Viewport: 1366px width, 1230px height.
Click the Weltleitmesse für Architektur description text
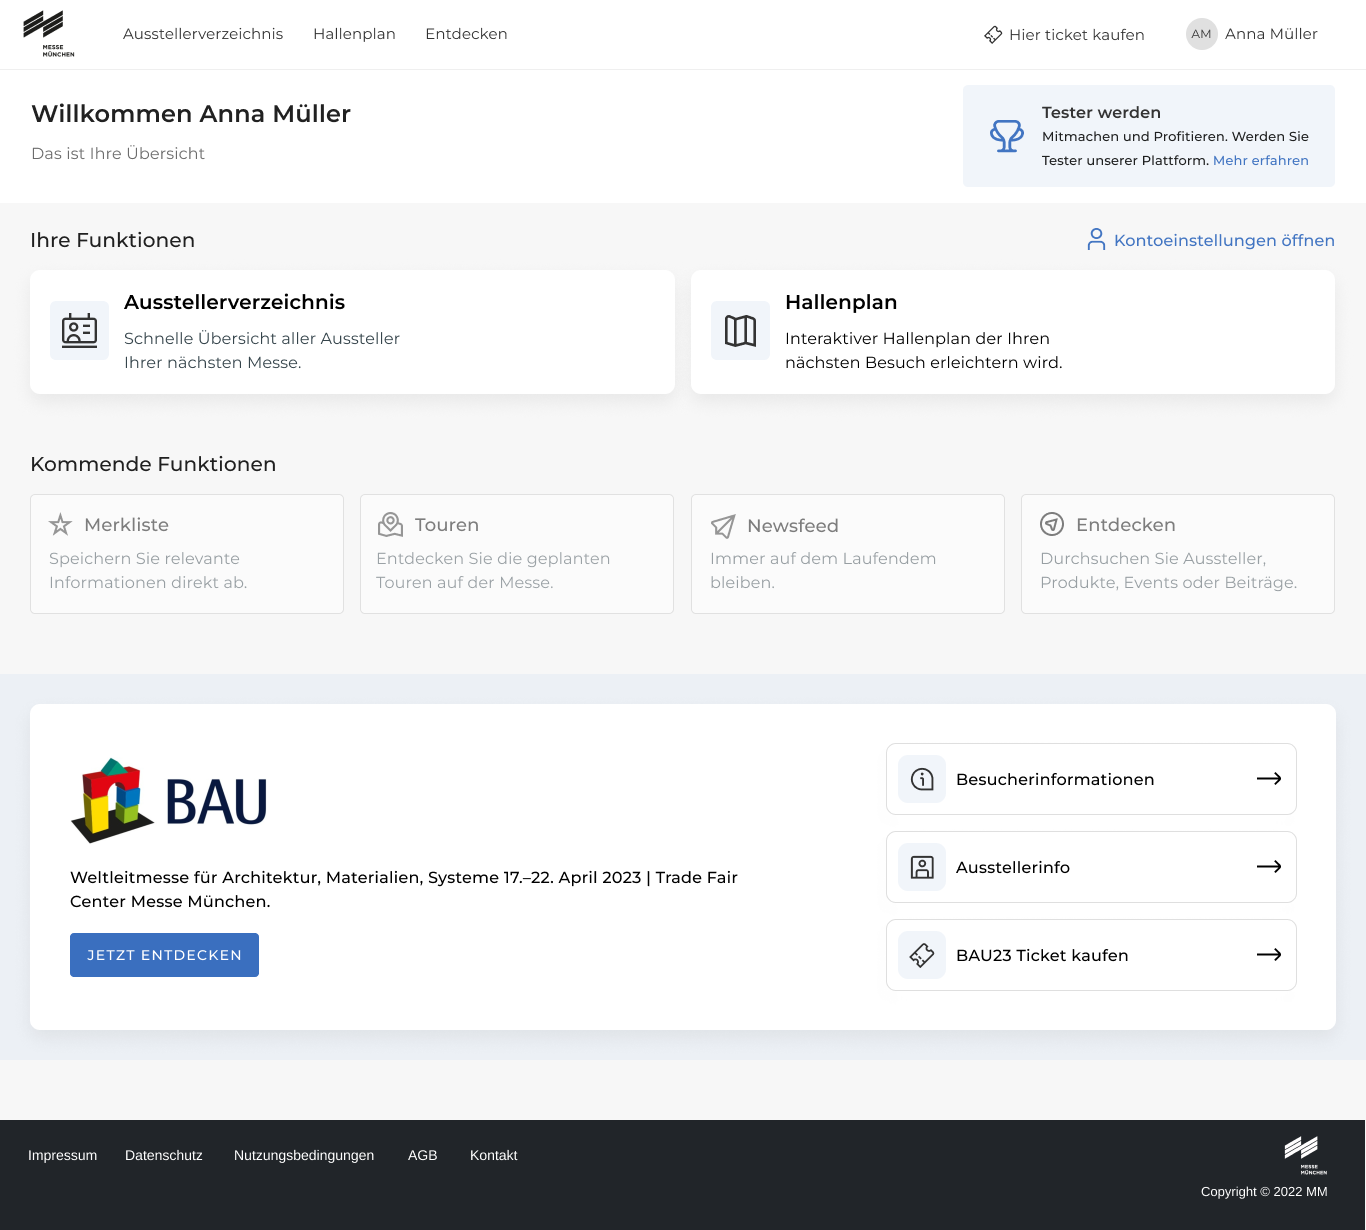[404, 889]
